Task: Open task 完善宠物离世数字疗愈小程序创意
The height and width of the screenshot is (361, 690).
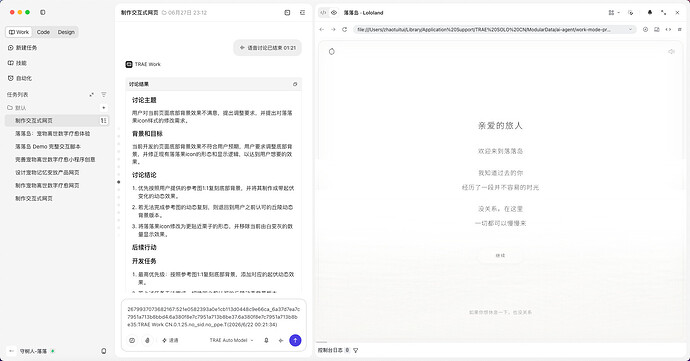Action: pyautogui.click(x=55, y=159)
